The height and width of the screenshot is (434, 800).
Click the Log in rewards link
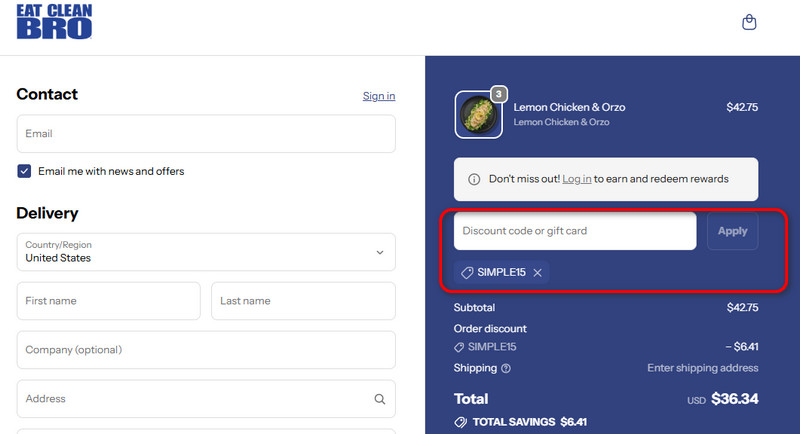click(x=576, y=179)
